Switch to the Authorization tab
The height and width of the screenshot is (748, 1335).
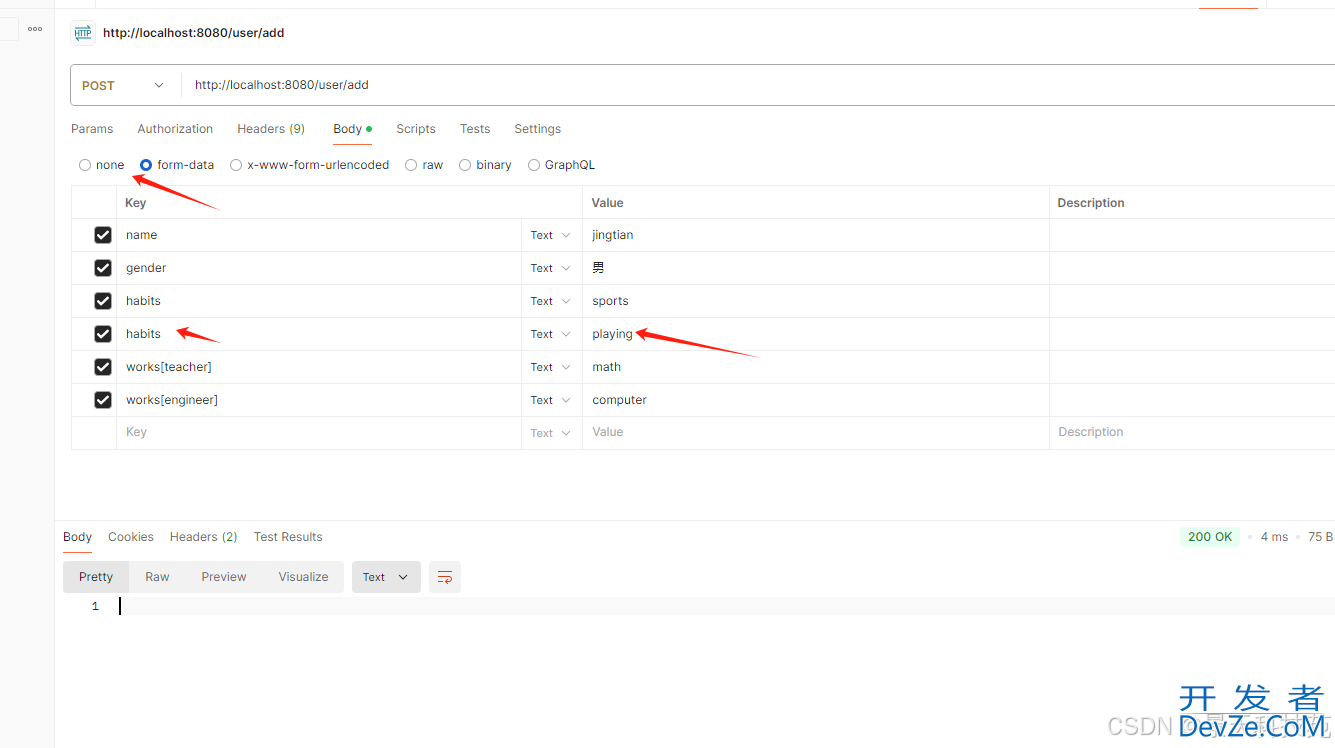tap(175, 129)
